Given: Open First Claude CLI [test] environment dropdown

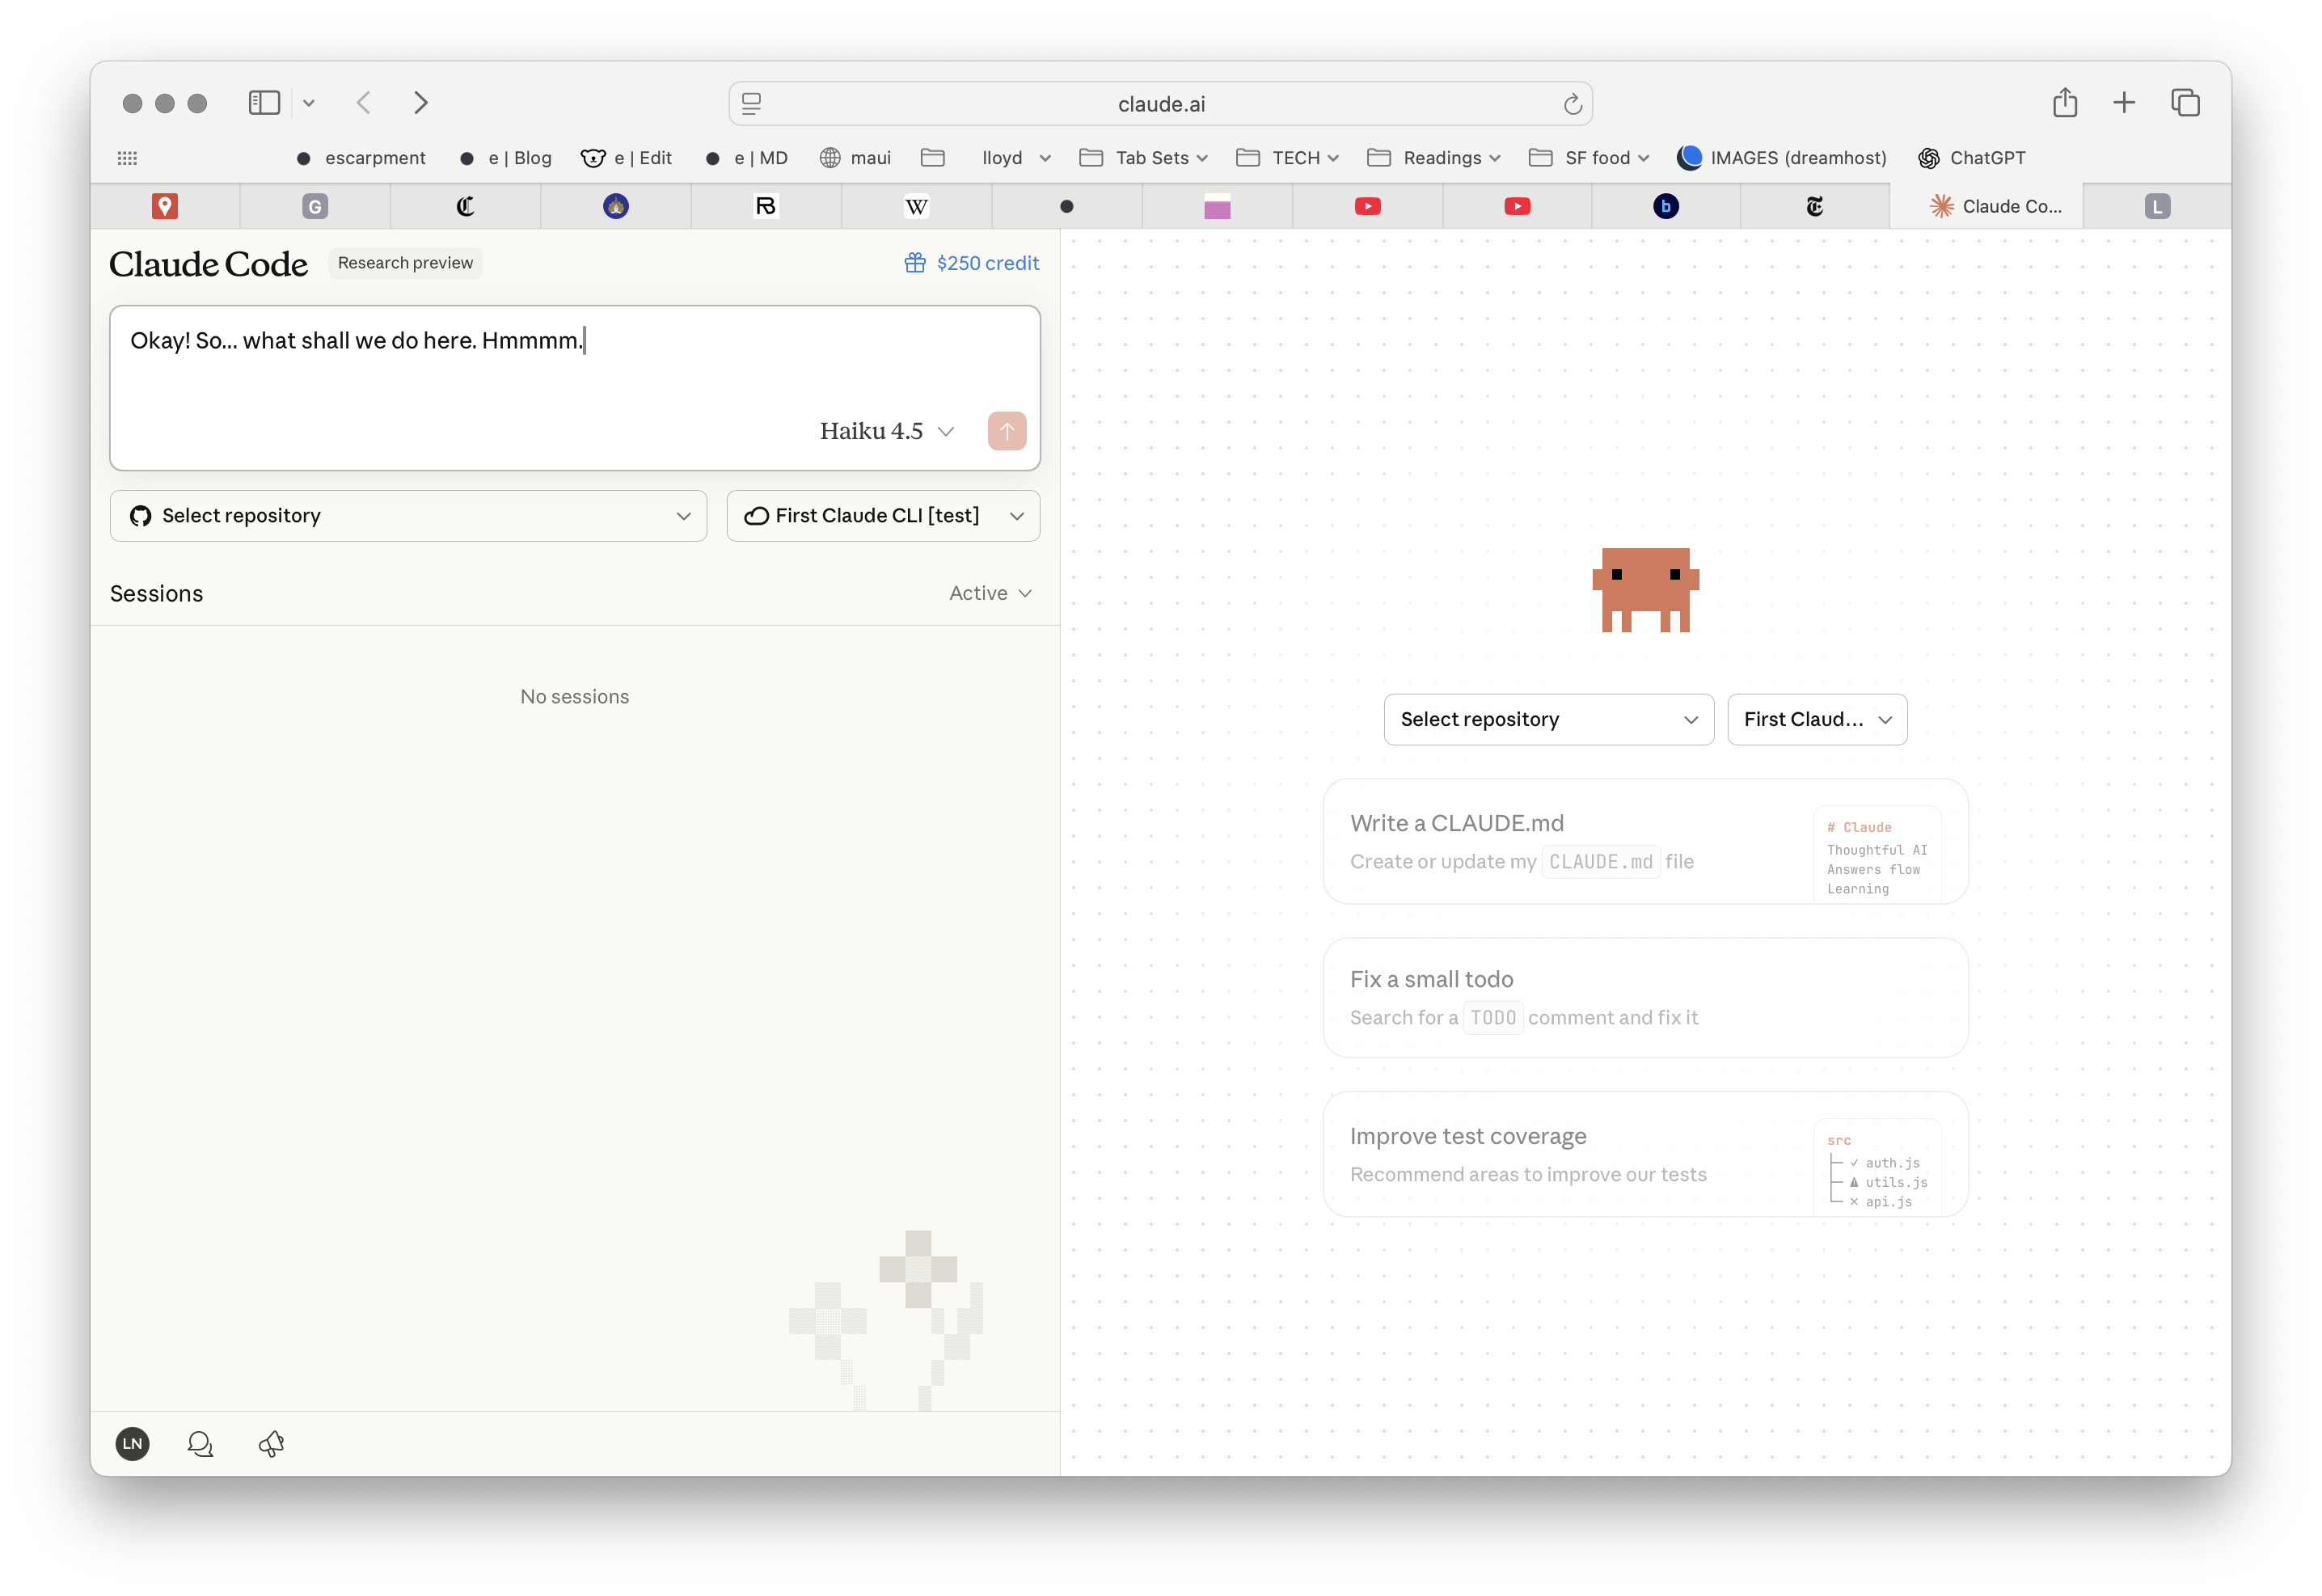Looking at the screenshot, I should [x=883, y=516].
